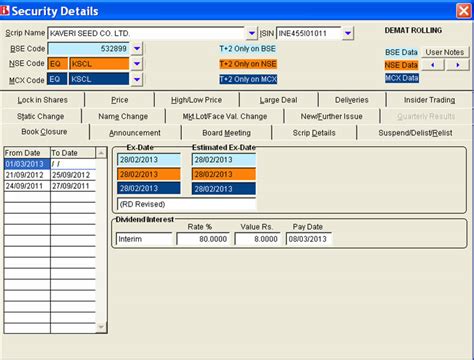Open the Scrip Details tab
The height and width of the screenshot is (360, 474).
314,133
